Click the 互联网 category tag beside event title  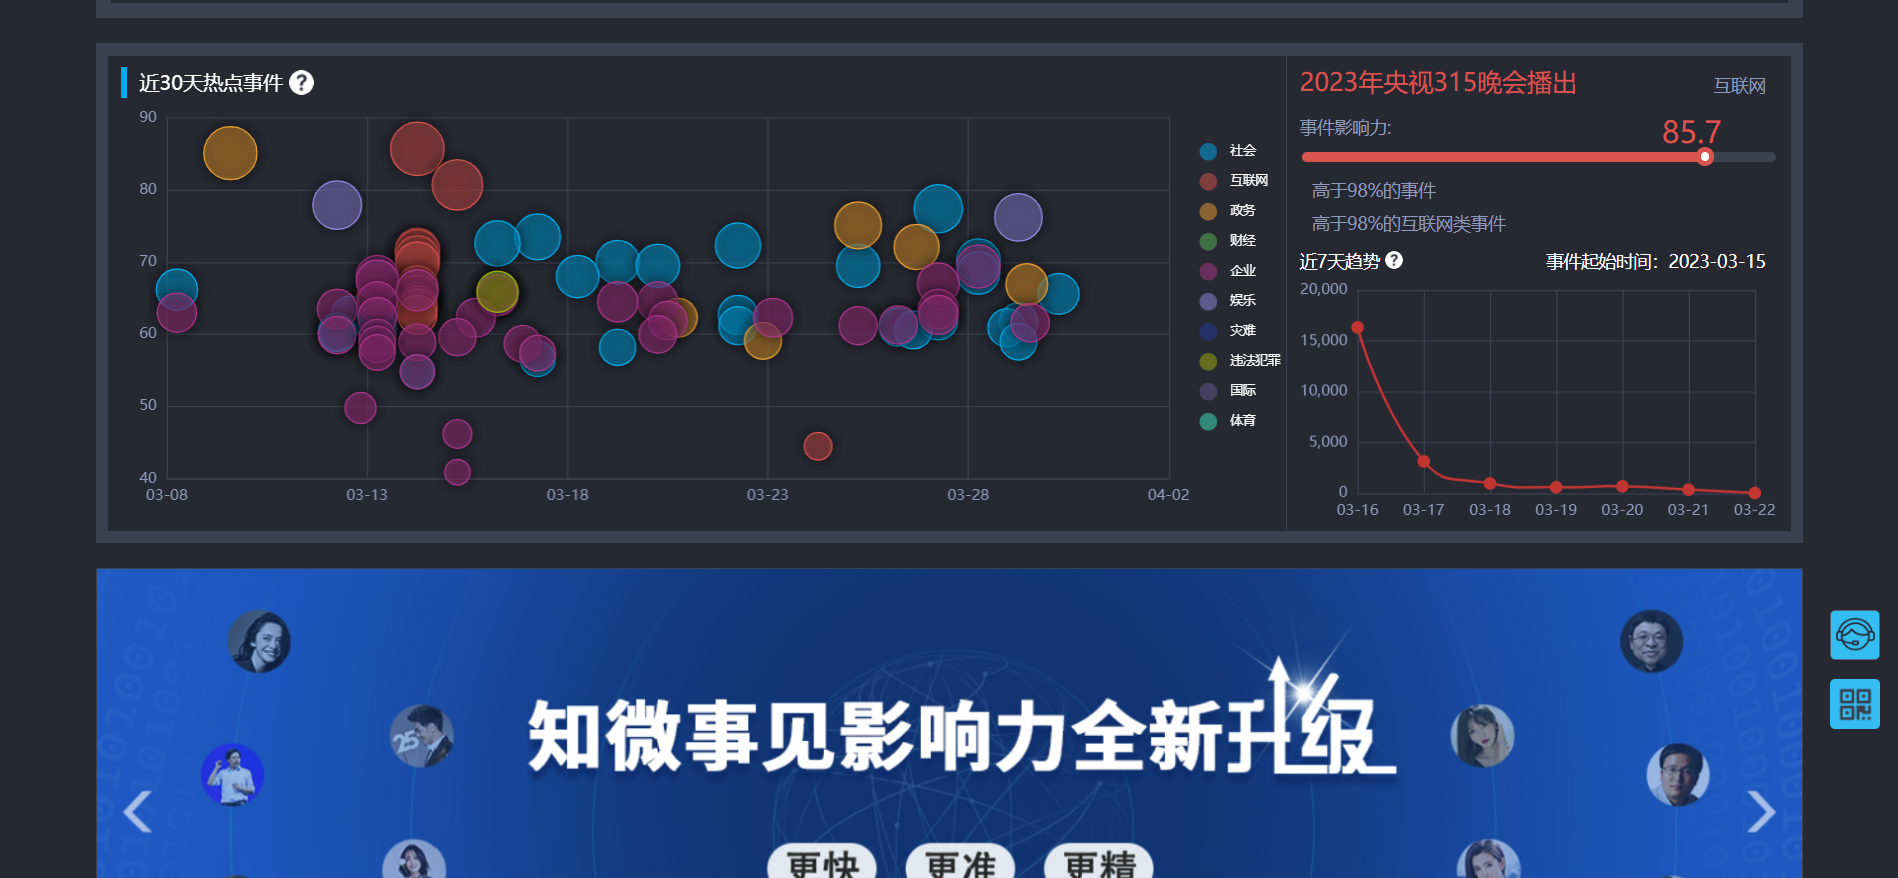coord(1740,86)
